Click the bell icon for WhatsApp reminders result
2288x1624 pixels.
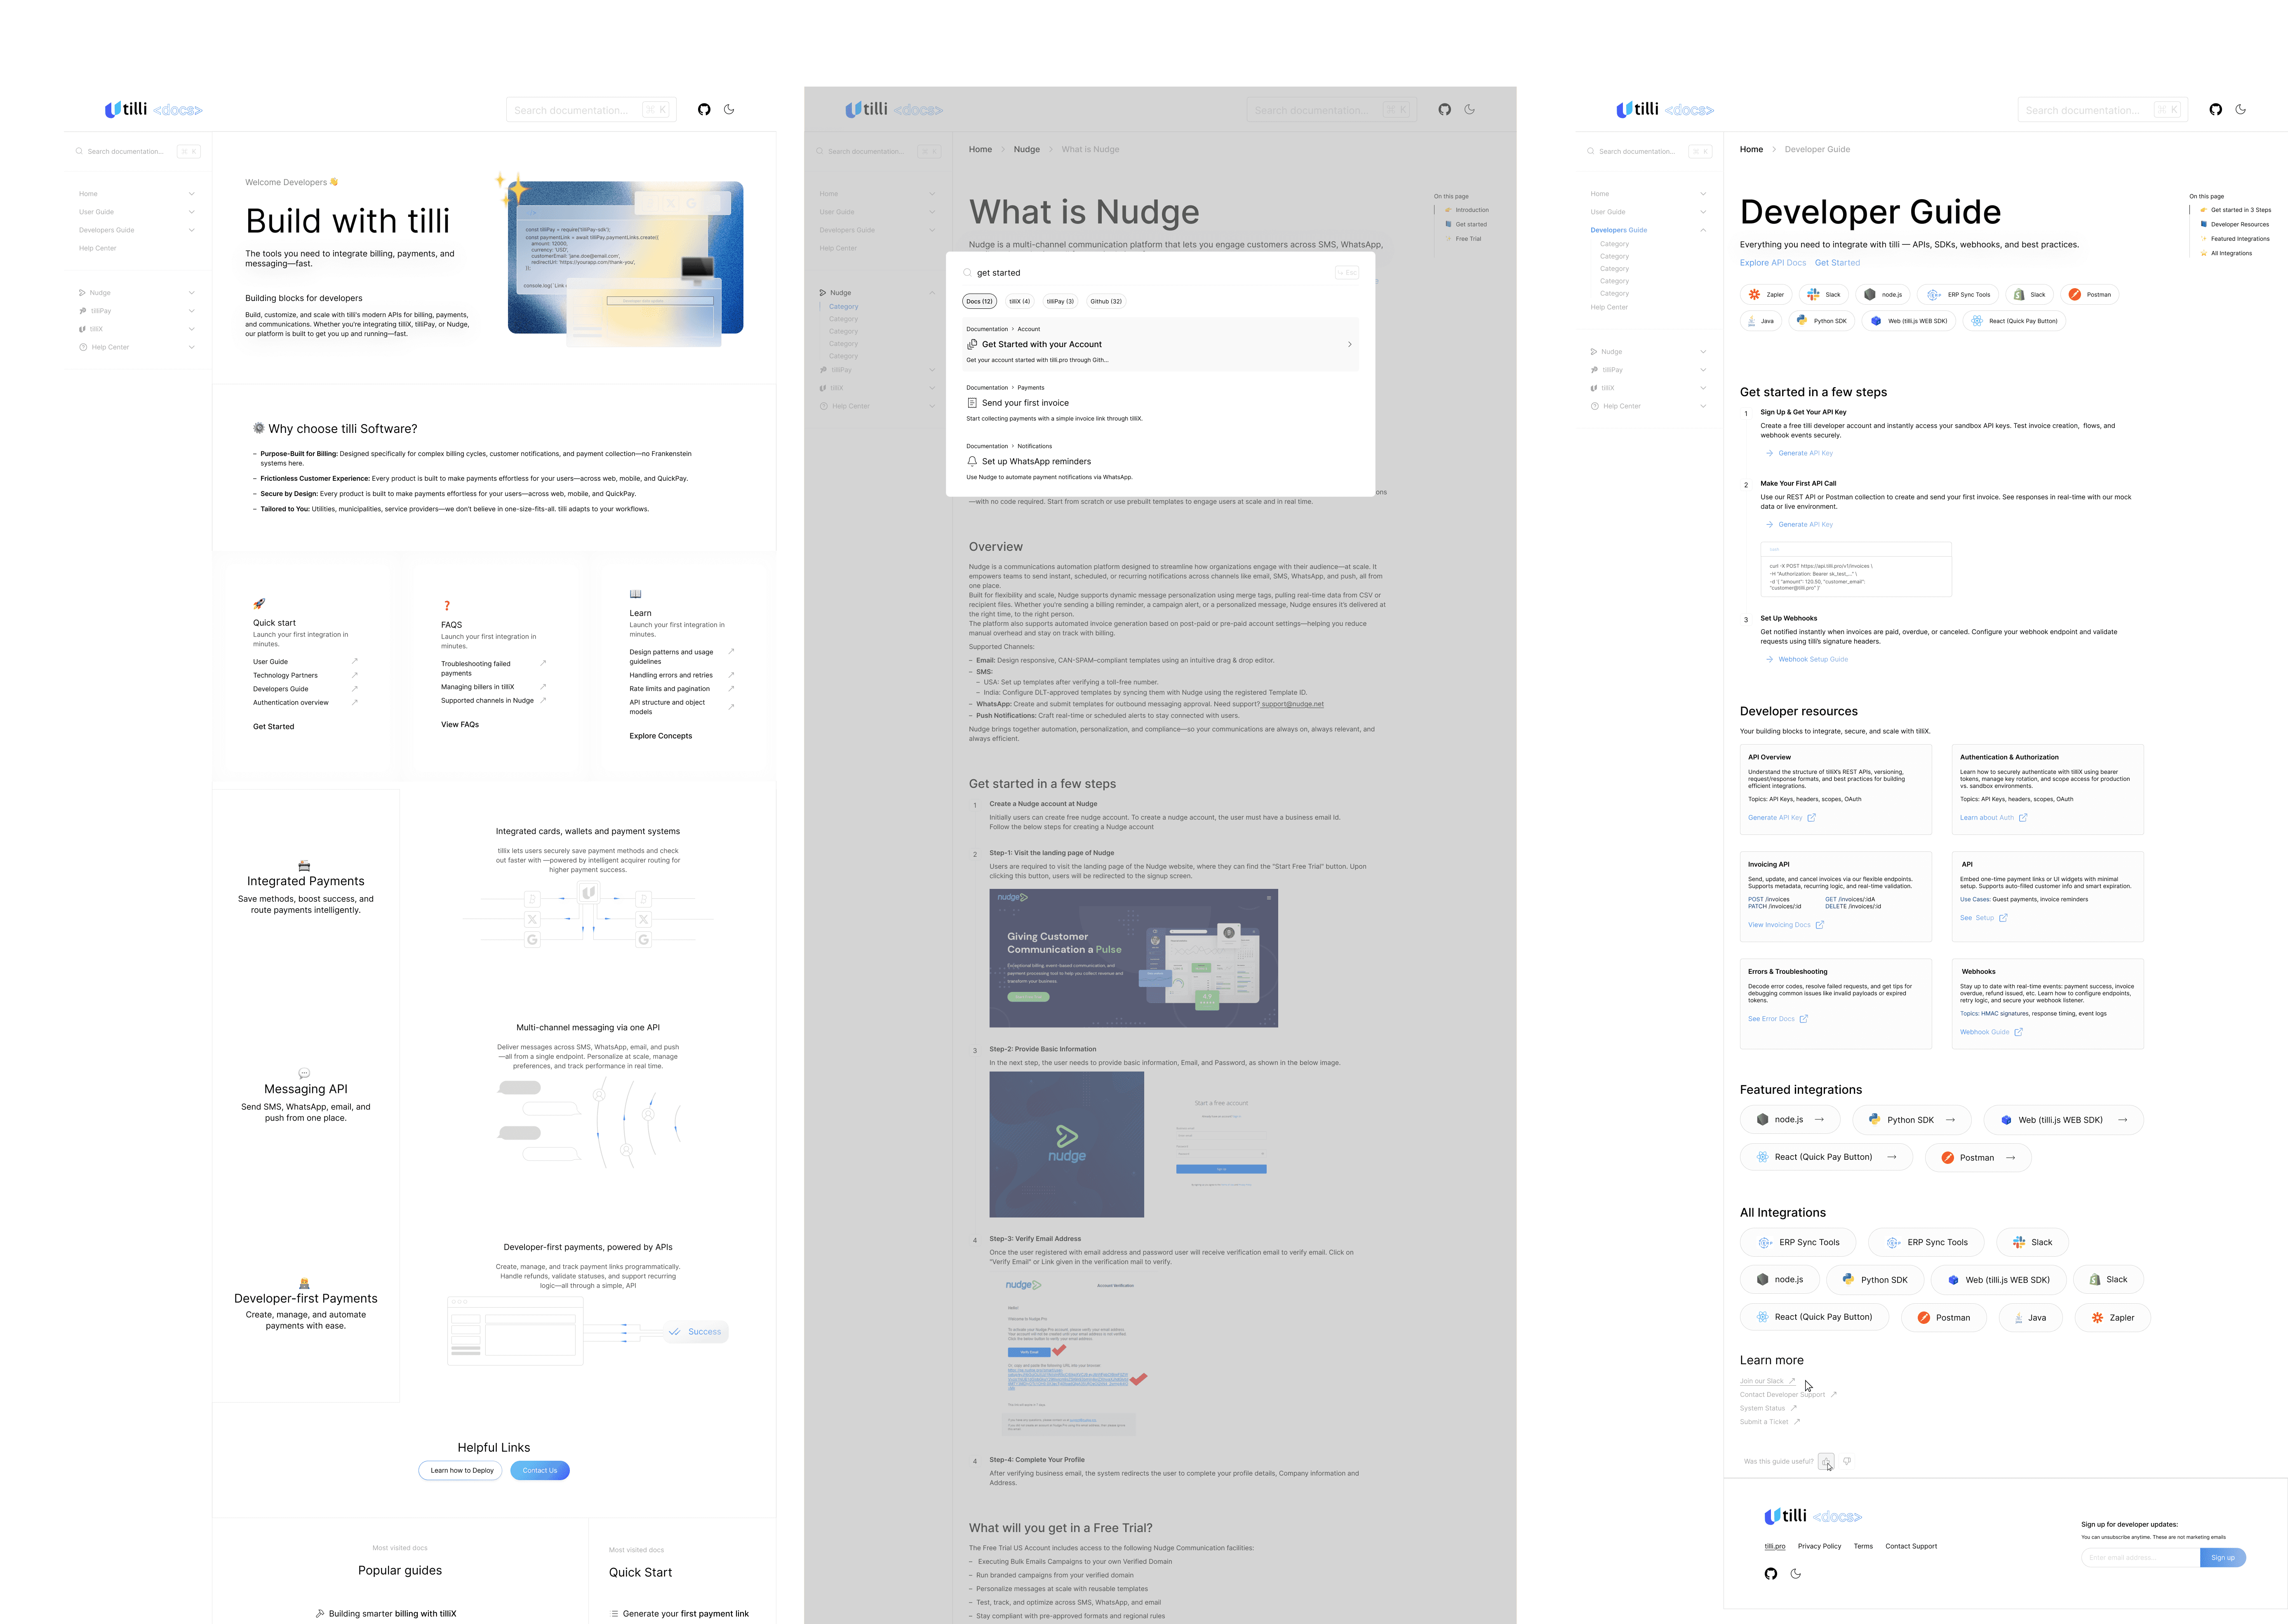click(x=972, y=461)
